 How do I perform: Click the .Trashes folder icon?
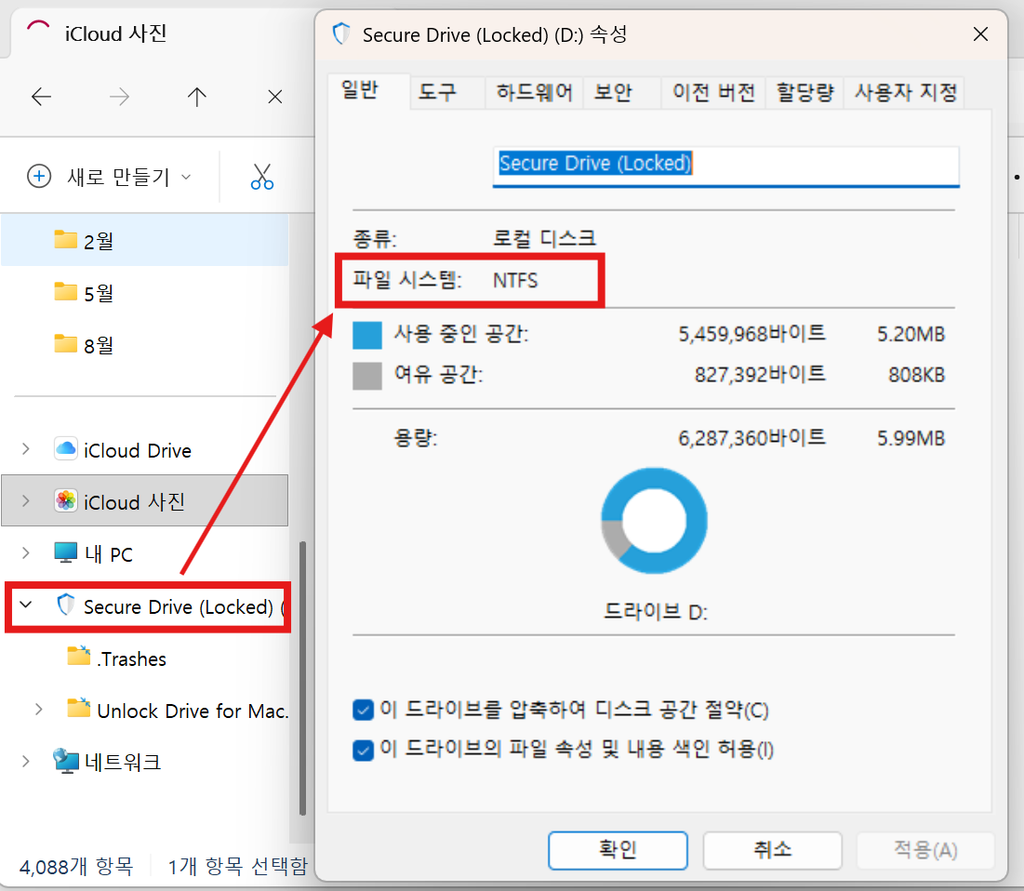tap(79, 656)
